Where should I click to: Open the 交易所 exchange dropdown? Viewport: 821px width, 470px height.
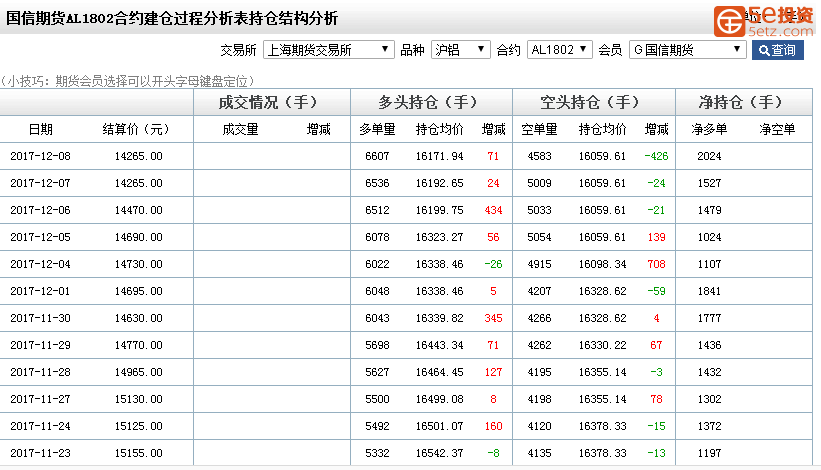(328, 50)
